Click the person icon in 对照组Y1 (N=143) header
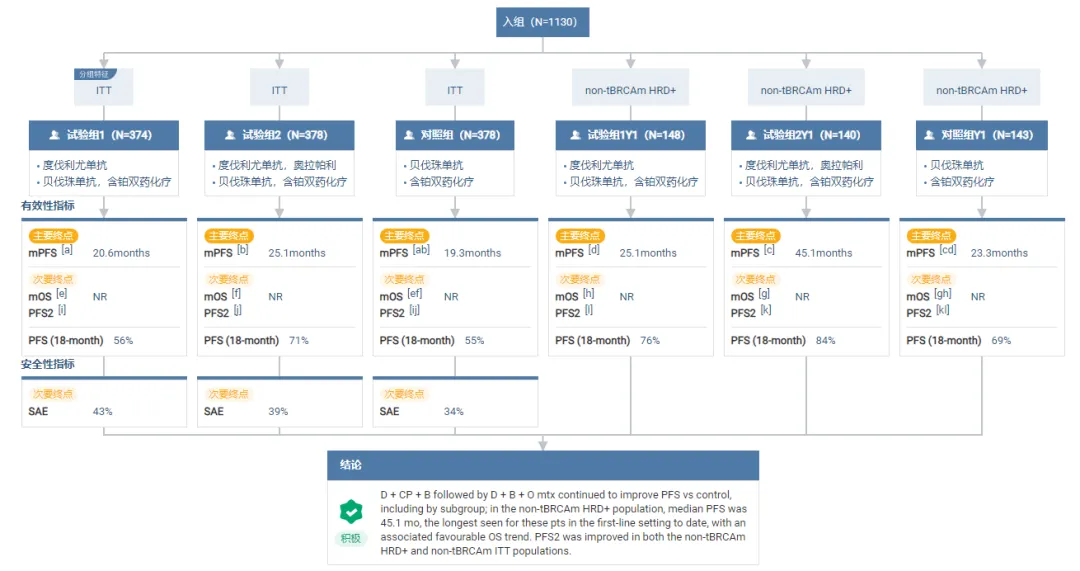 tap(930, 135)
